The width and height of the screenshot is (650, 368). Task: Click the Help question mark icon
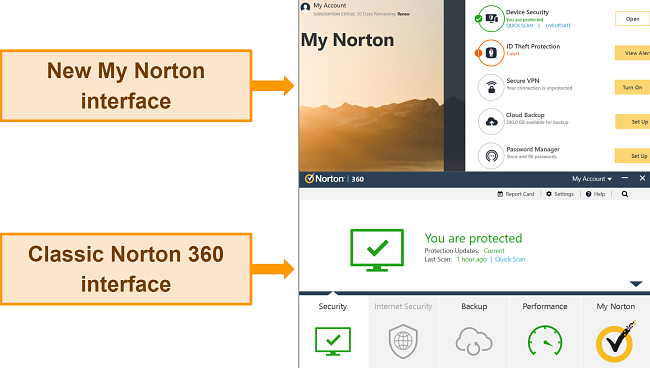click(x=588, y=194)
